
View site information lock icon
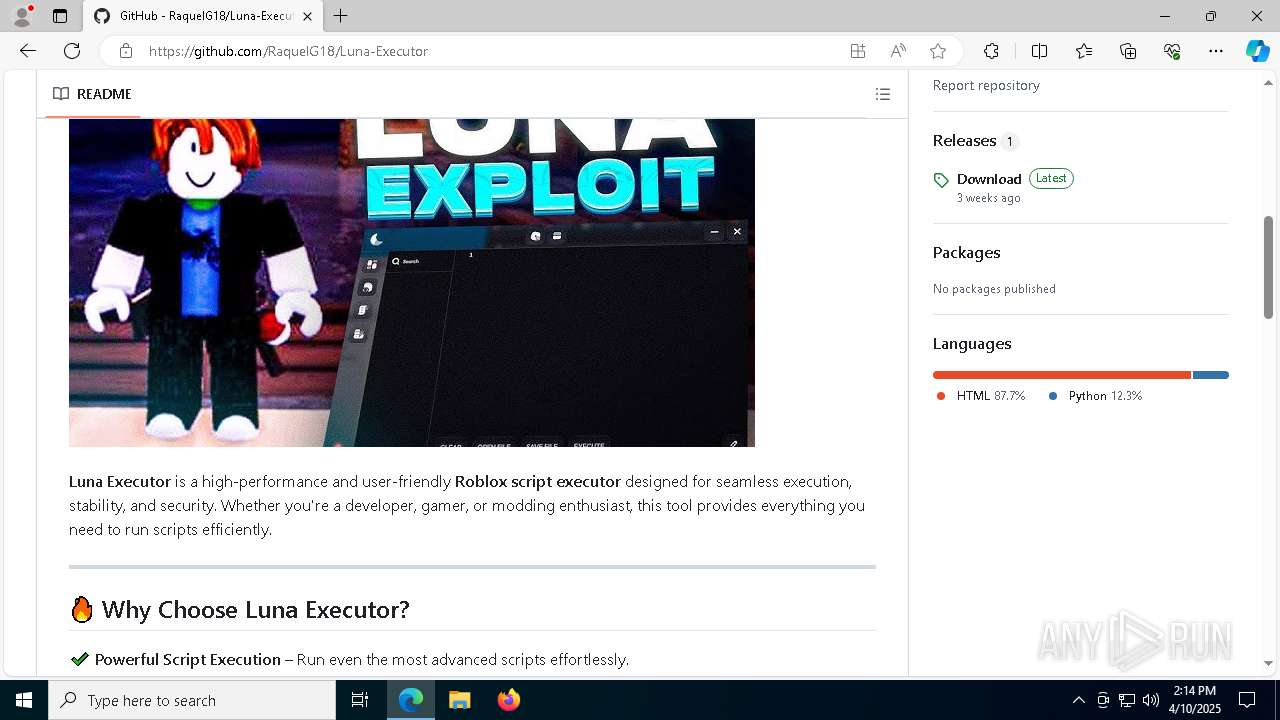(x=126, y=51)
